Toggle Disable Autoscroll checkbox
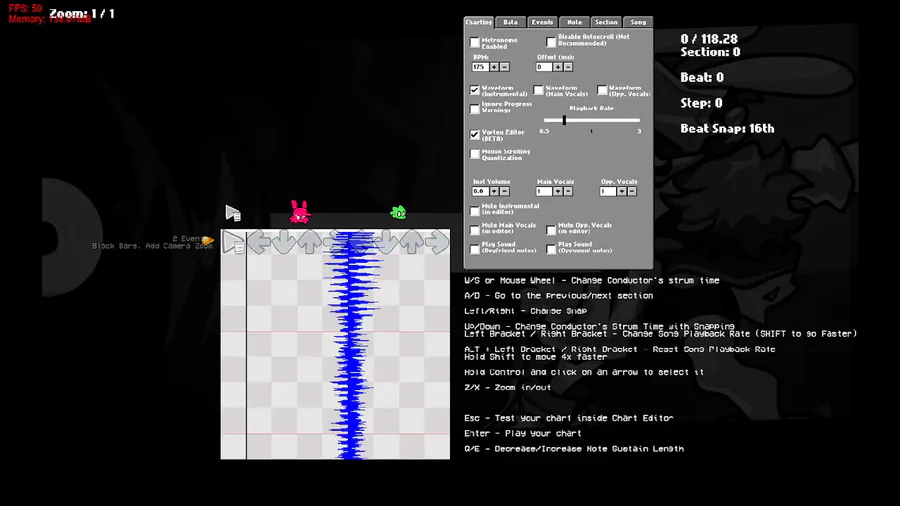 (551, 42)
